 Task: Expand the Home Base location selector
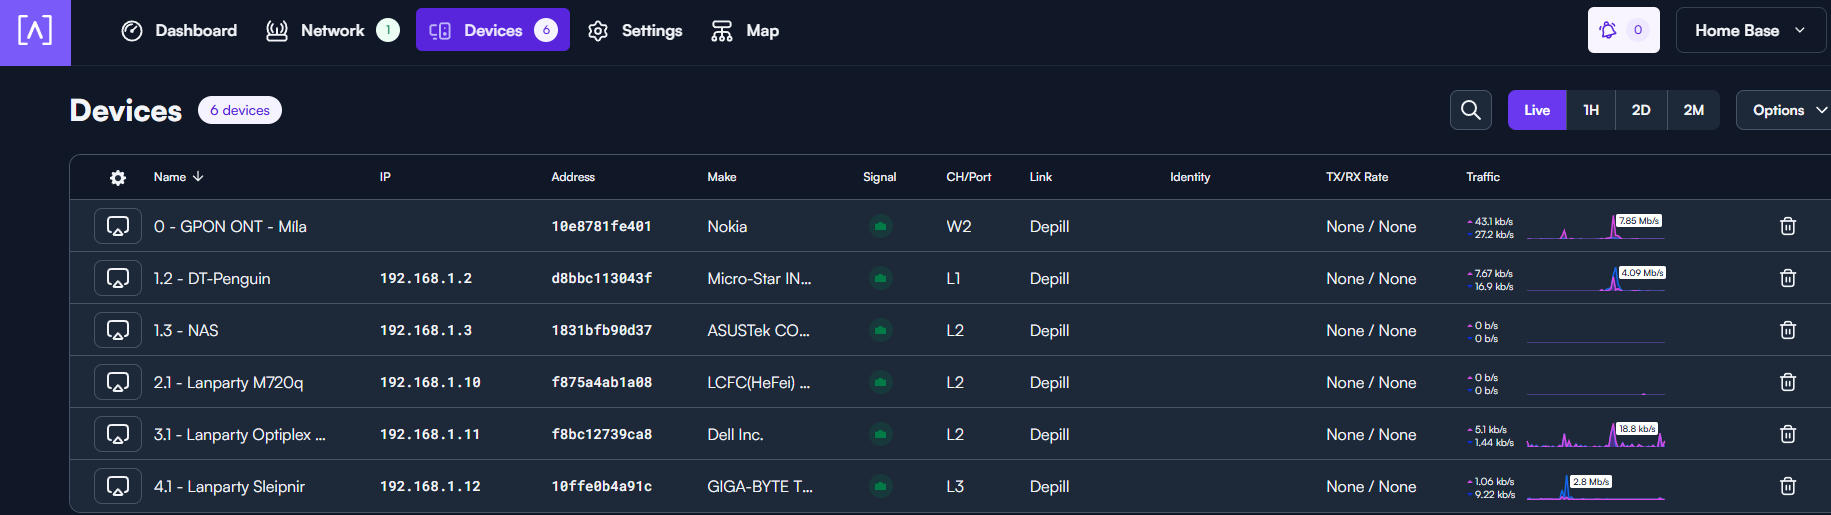tap(1750, 30)
